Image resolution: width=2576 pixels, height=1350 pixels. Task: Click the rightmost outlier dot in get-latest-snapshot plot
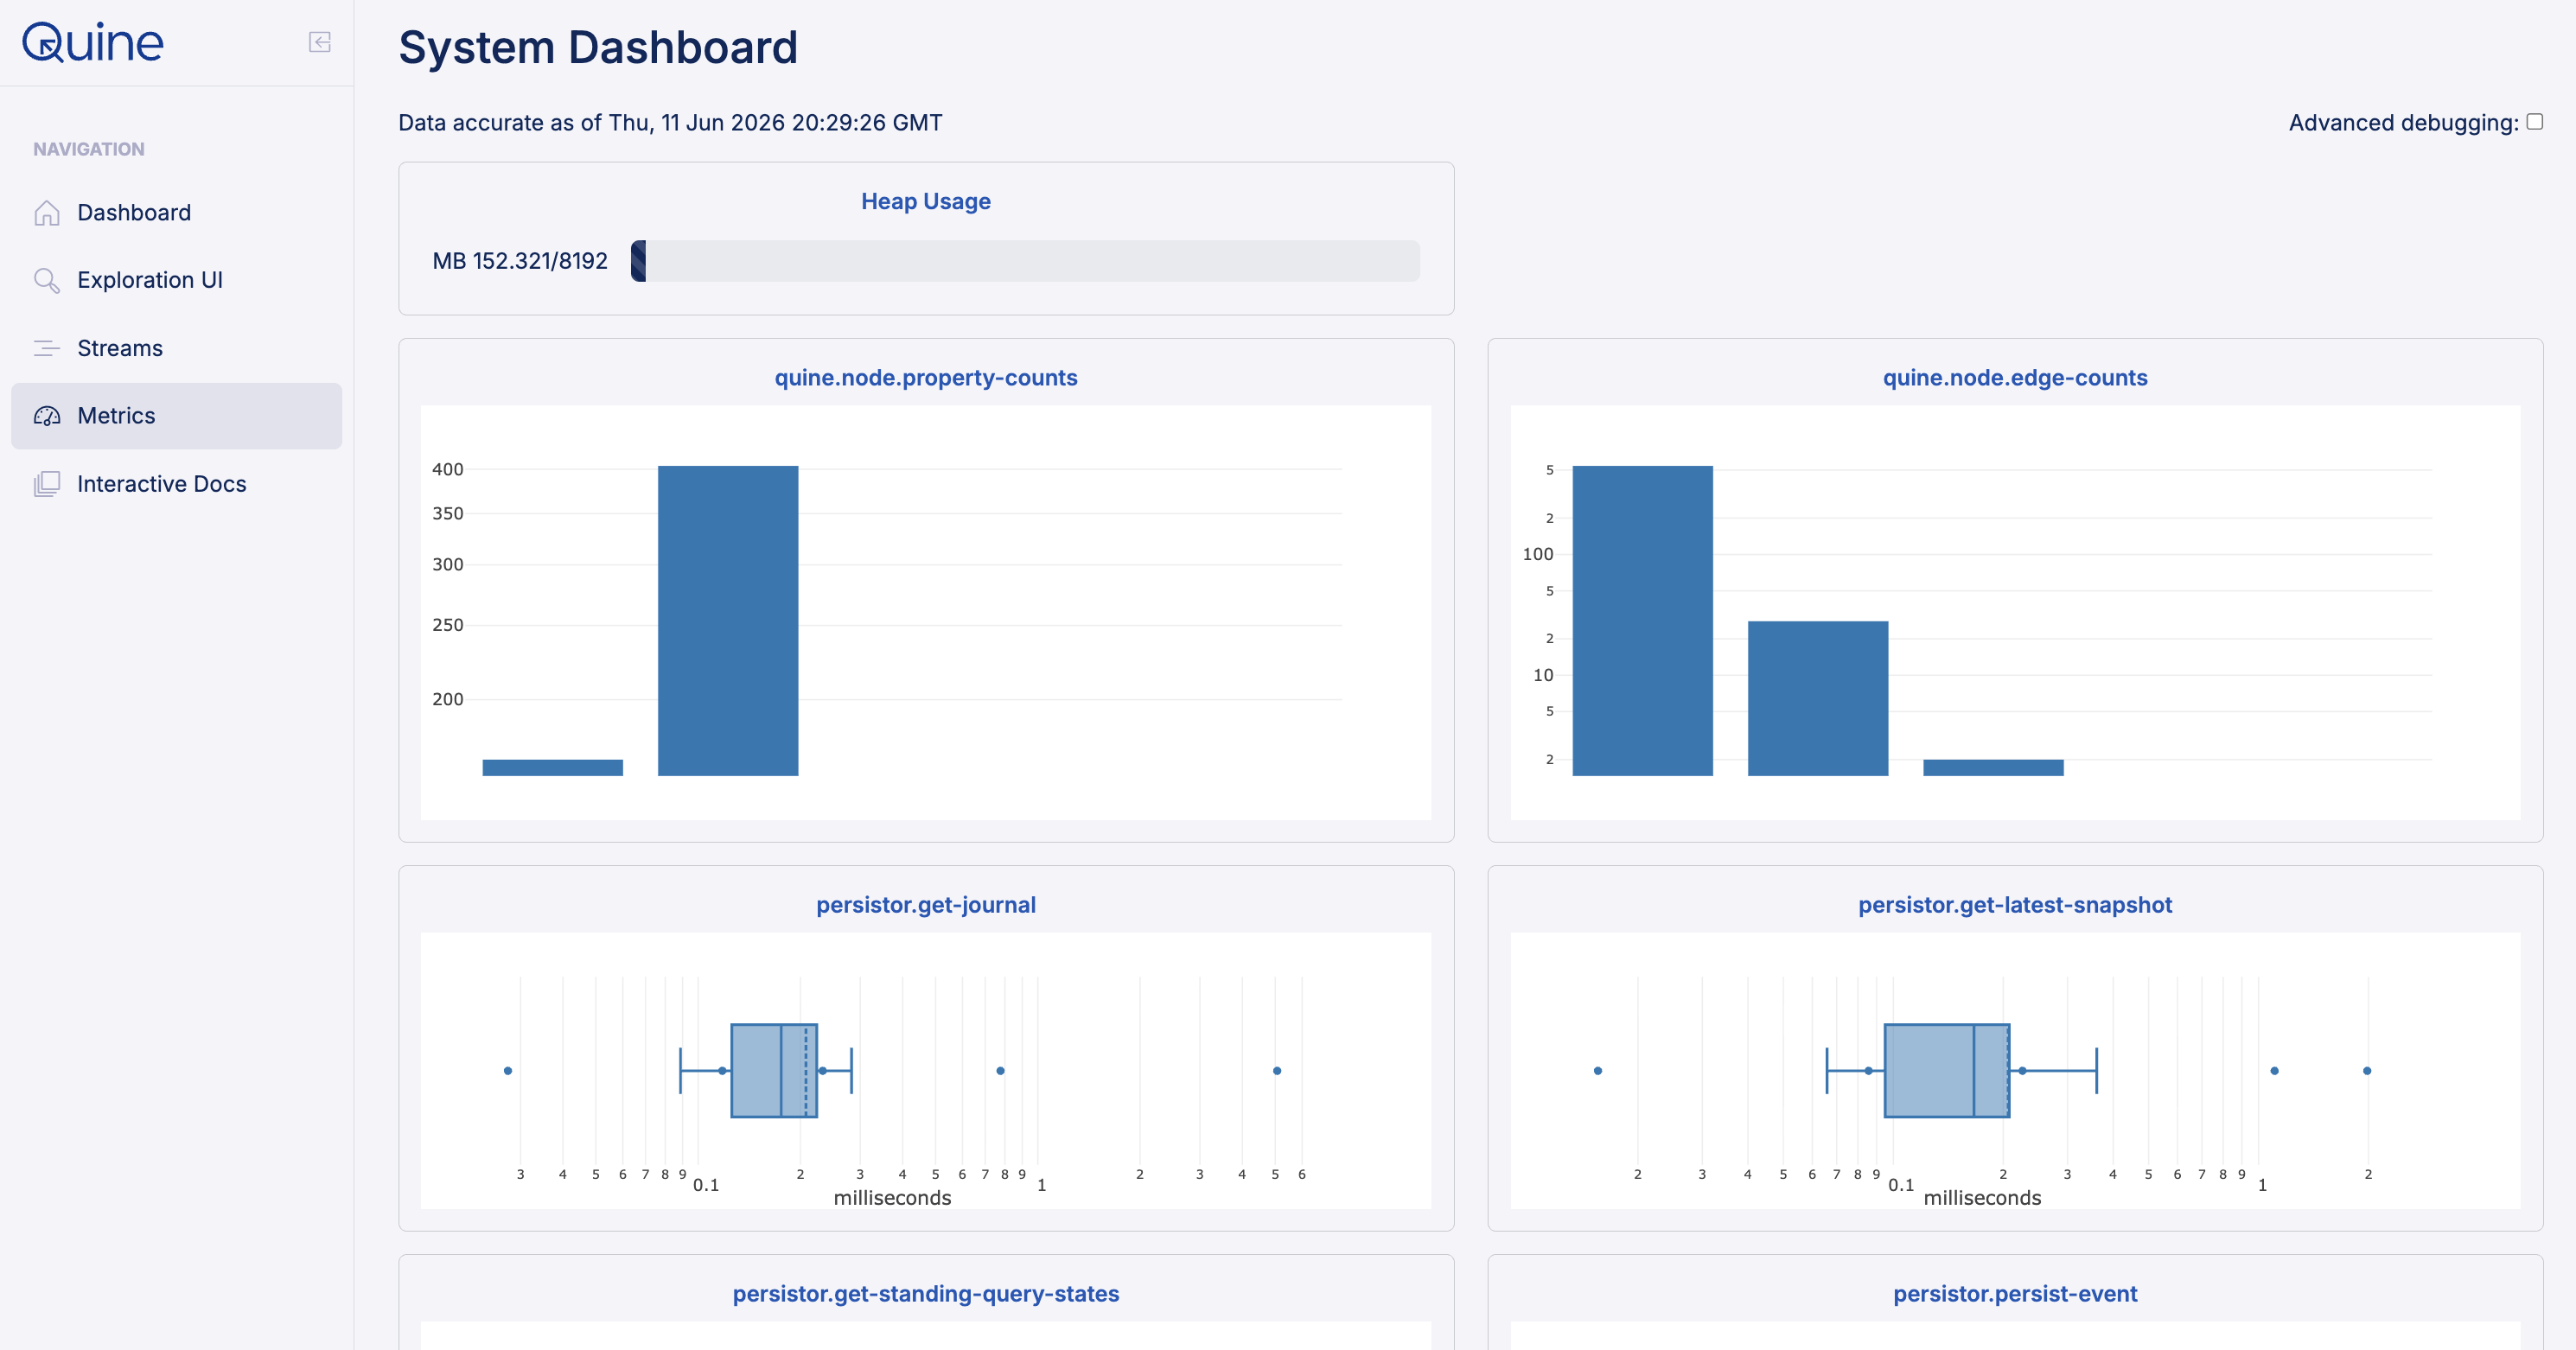pos(2367,1071)
